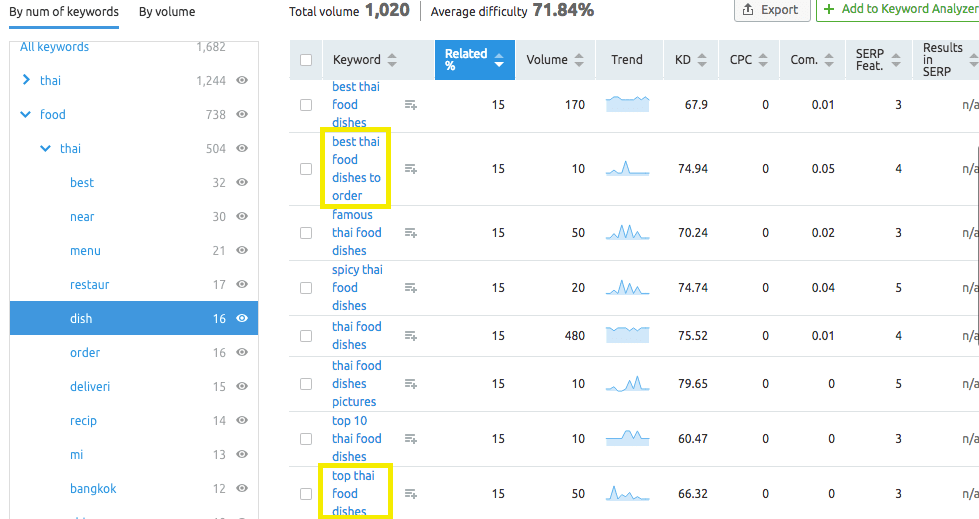Click add-to-list icon for 'thai food dishes' row
This screenshot has height=519, width=979.
tap(410, 336)
